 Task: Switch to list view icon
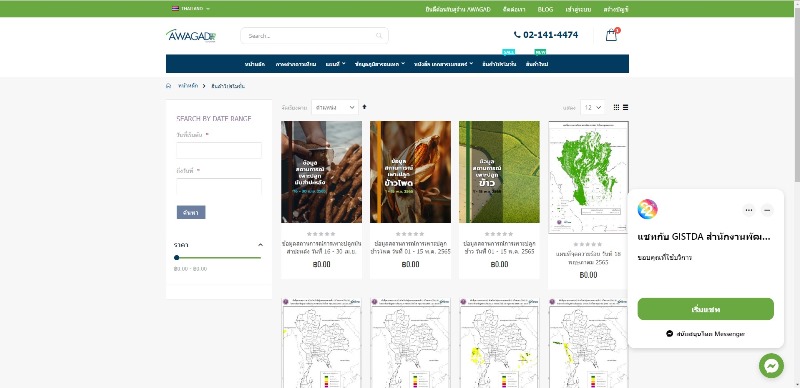tap(626, 107)
